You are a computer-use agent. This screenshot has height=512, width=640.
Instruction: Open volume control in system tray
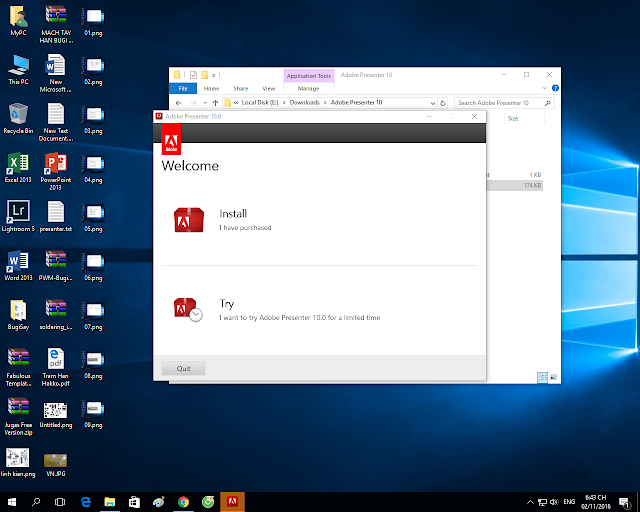click(x=554, y=502)
